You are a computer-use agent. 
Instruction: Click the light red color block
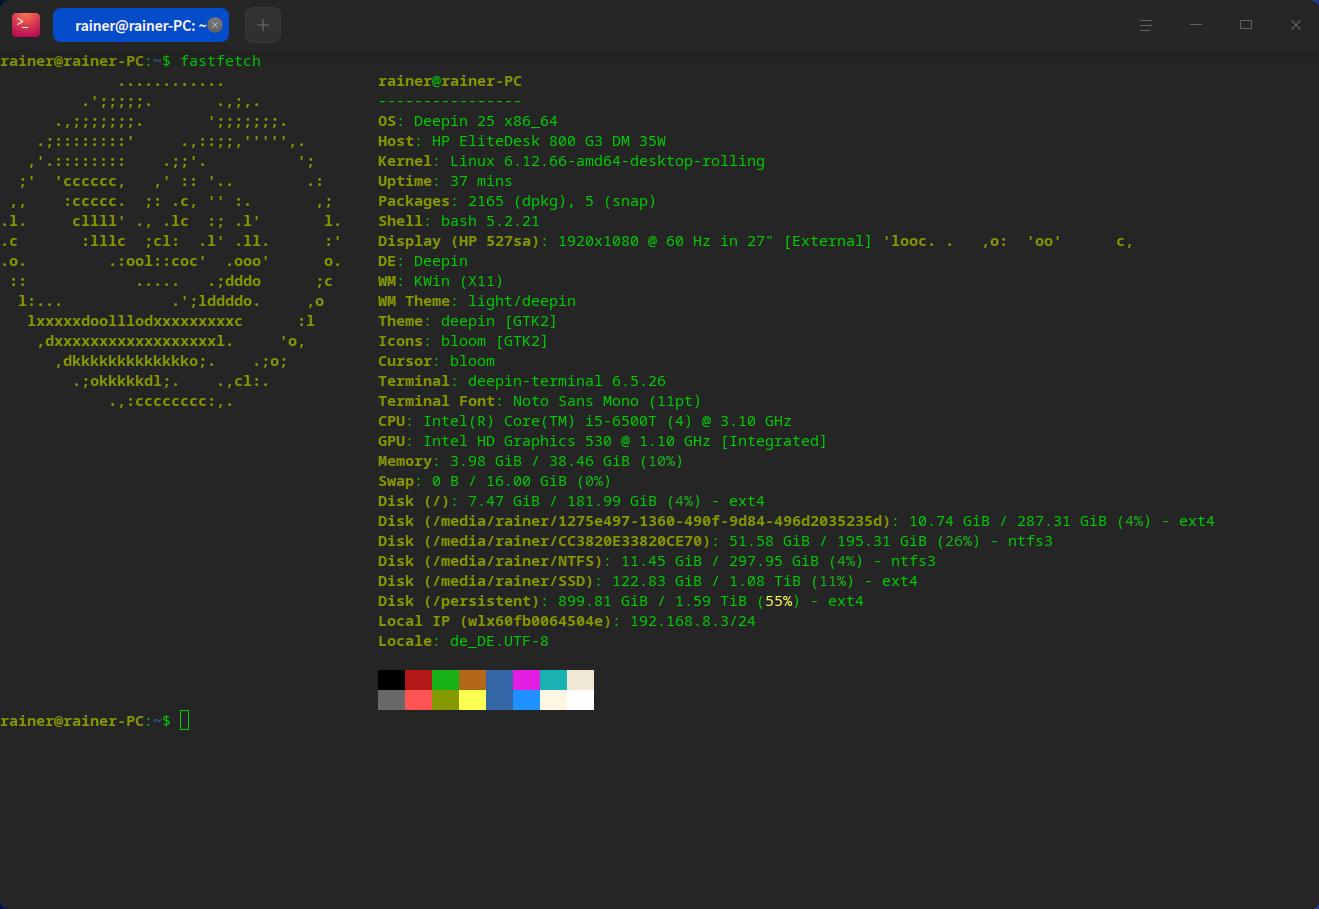click(418, 700)
